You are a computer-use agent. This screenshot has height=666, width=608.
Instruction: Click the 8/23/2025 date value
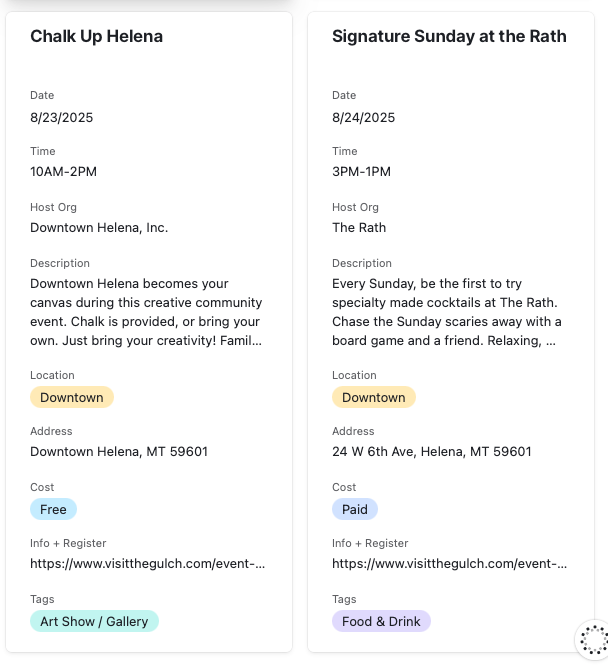[x=62, y=117]
